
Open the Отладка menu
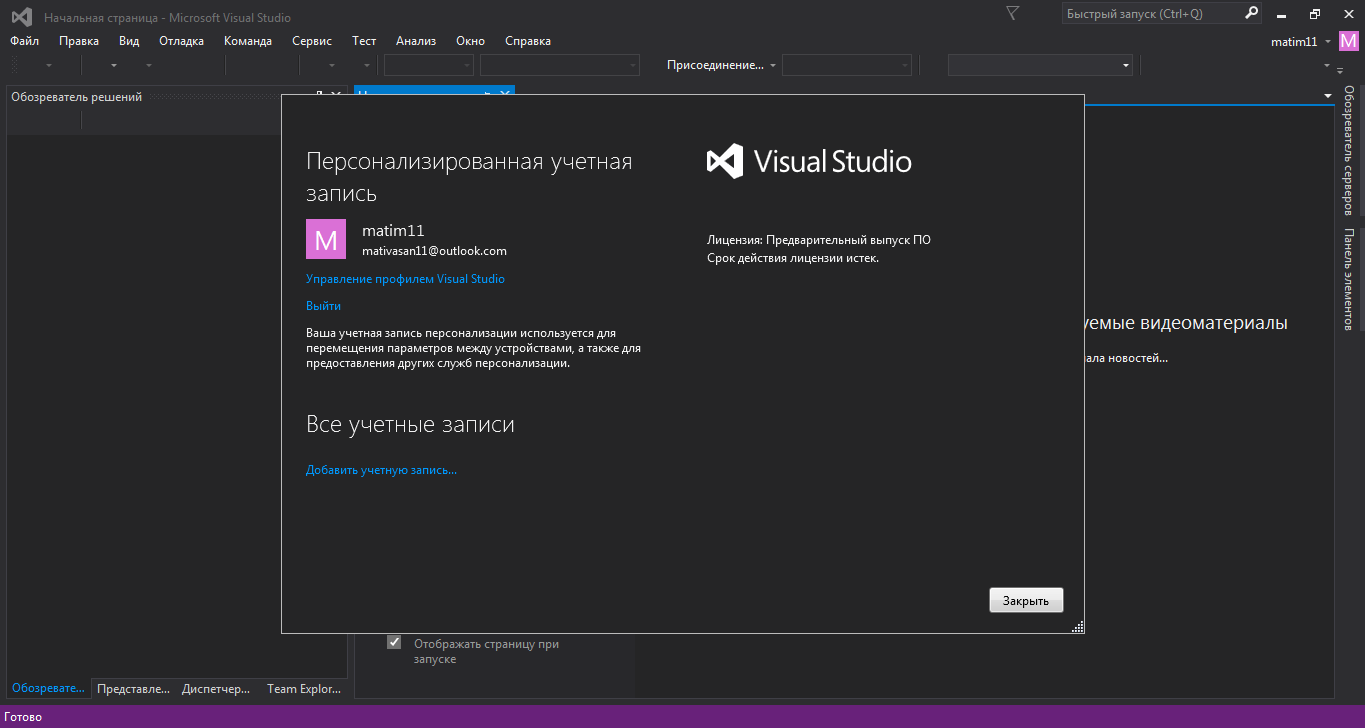[x=181, y=41]
